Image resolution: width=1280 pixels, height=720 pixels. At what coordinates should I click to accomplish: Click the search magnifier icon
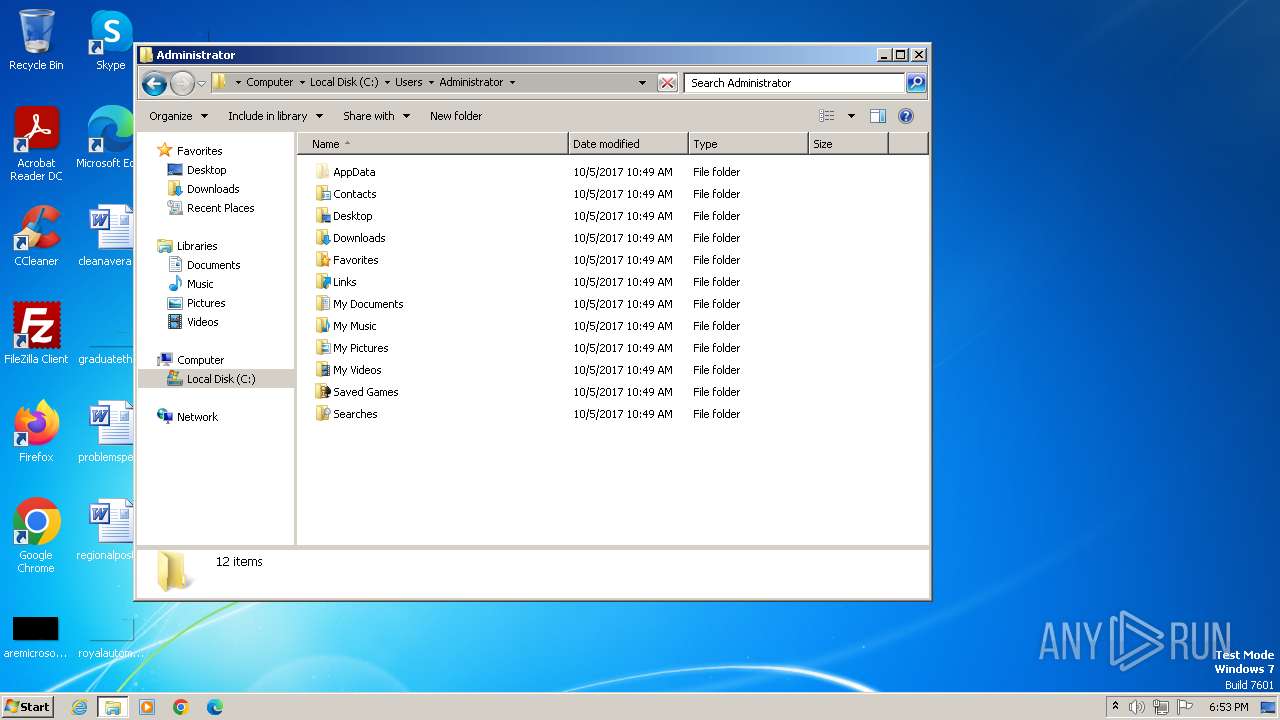click(915, 83)
